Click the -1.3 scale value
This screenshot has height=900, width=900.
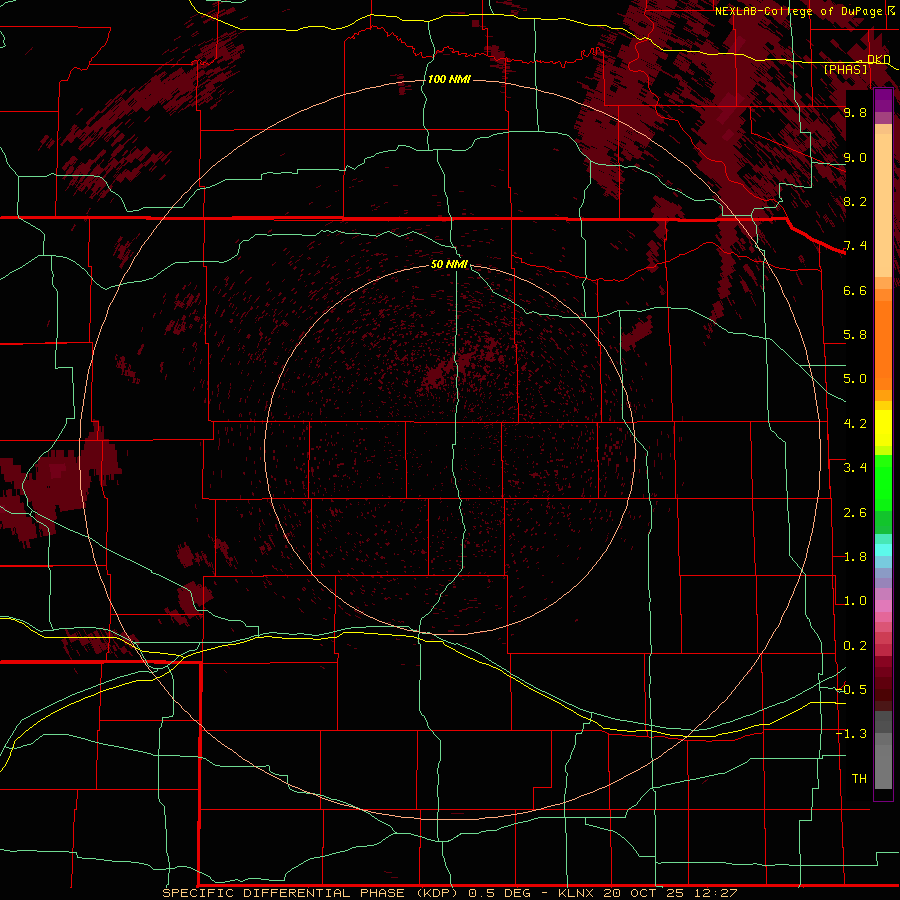[x=852, y=734]
